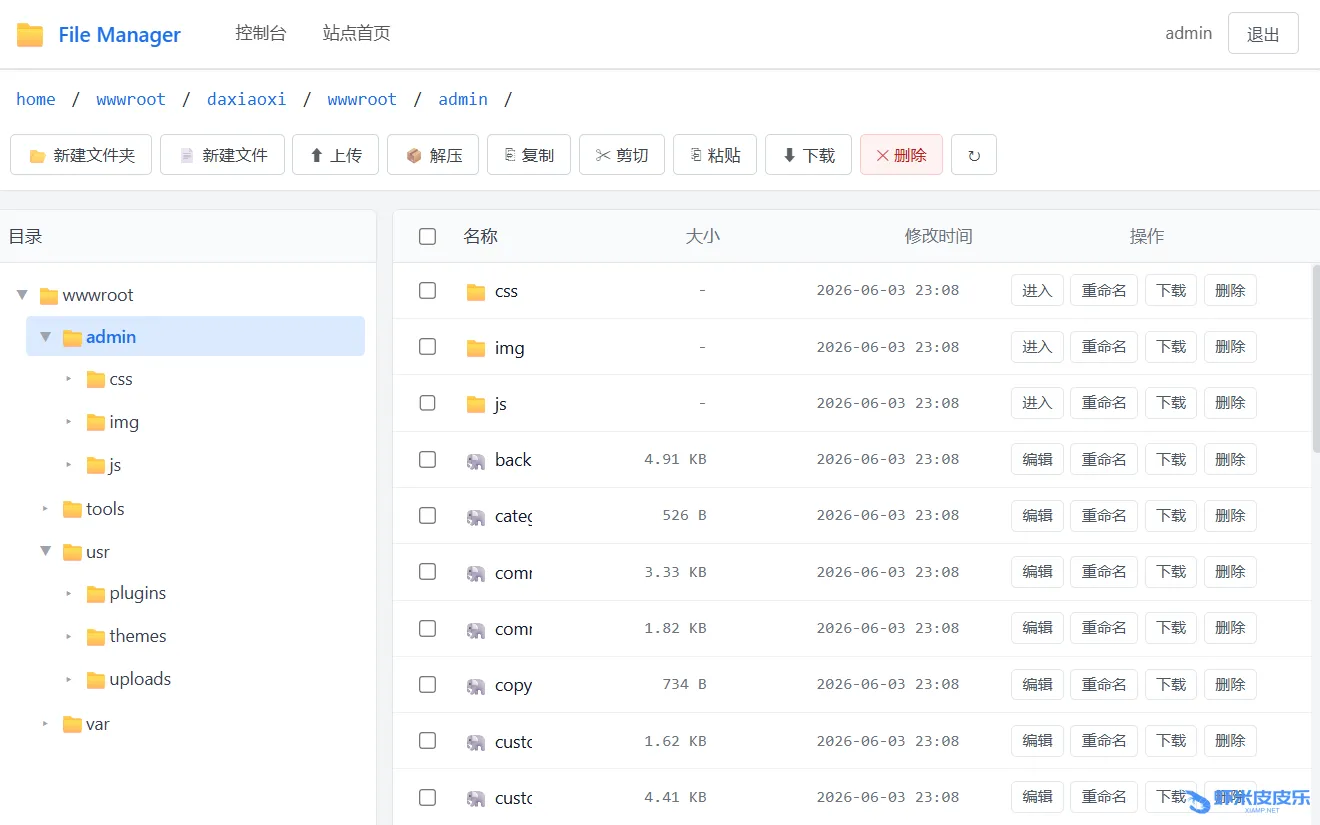Click the var folder icon in tree
The width and height of the screenshot is (1320, 825).
point(72,724)
